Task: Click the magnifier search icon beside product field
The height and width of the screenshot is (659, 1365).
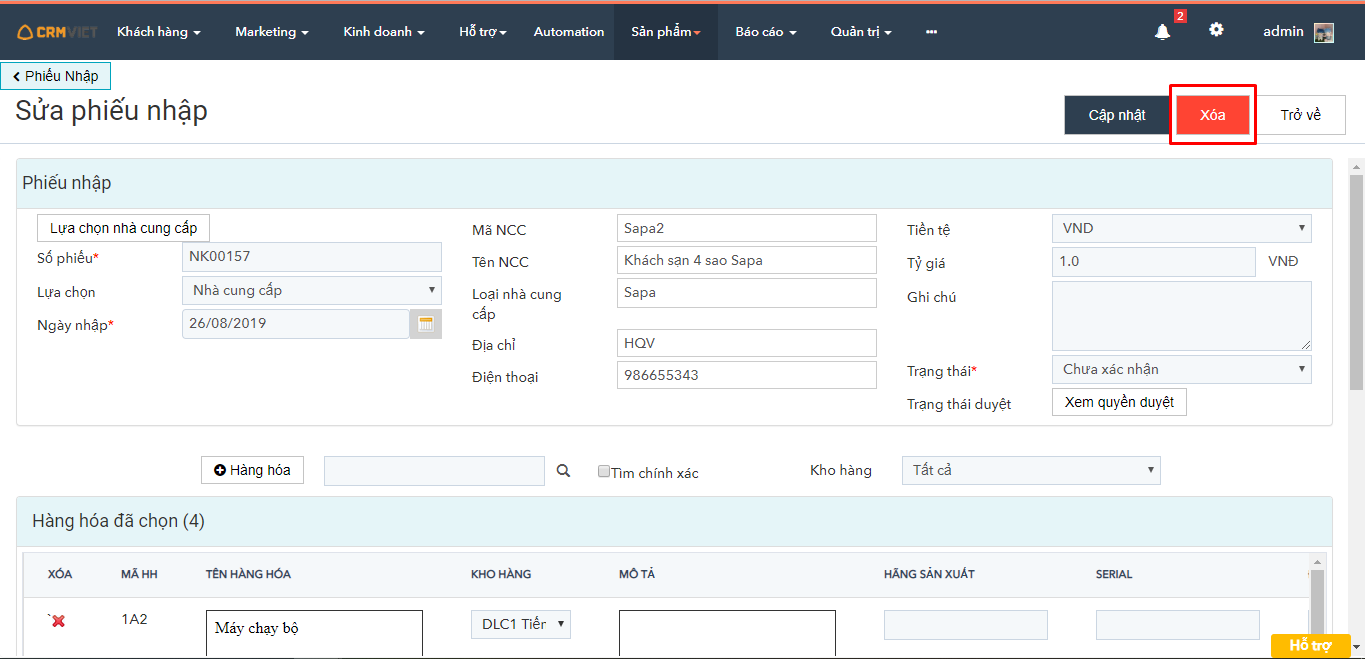Action: [x=564, y=471]
